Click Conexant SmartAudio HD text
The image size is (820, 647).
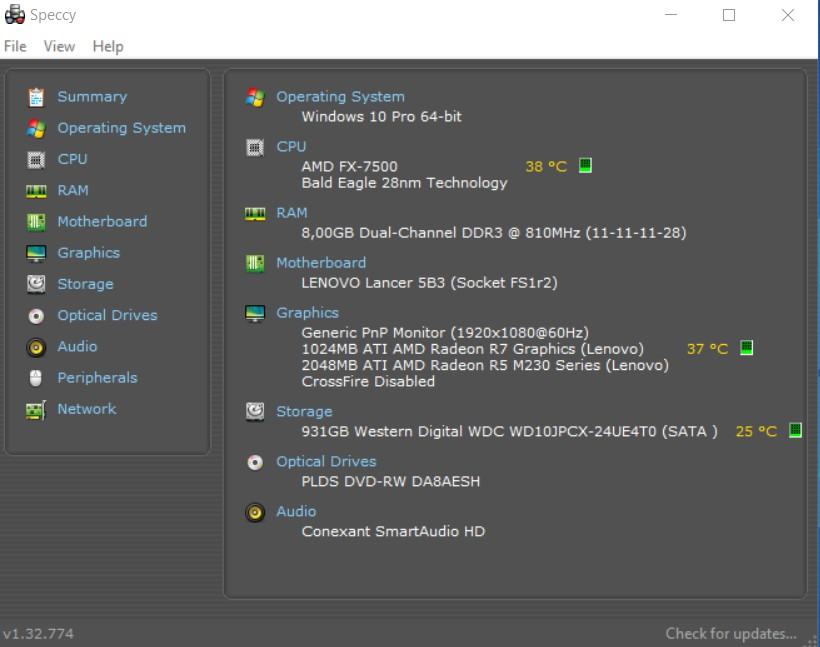pyautogui.click(x=393, y=531)
